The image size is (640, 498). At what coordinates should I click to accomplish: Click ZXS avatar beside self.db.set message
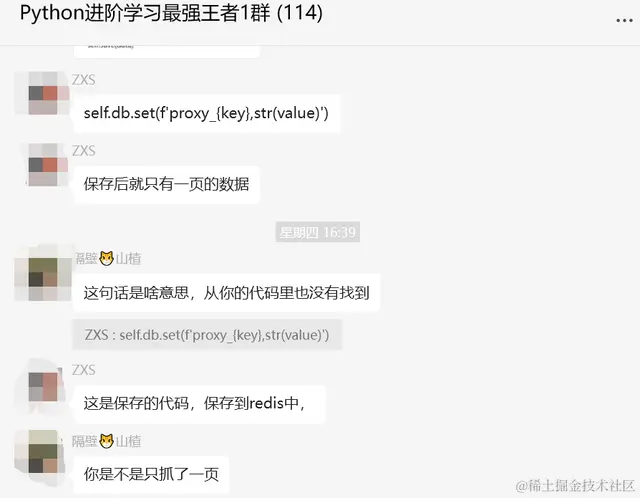coord(42,93)
